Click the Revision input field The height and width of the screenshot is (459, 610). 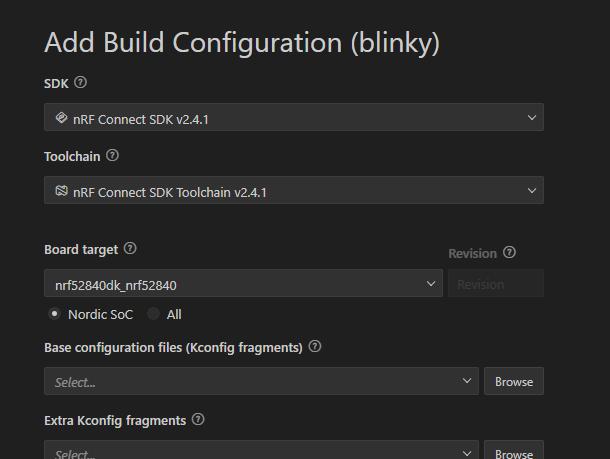tap(496, 283)
